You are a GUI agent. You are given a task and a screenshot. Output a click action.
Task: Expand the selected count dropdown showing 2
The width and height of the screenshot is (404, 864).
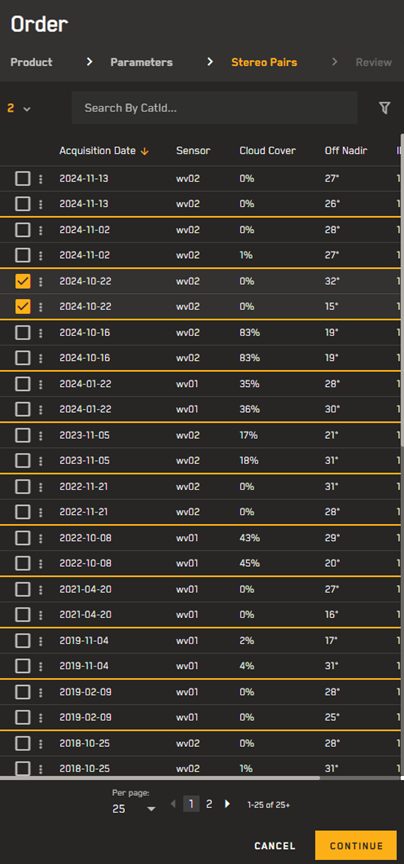tap(19, 109)
